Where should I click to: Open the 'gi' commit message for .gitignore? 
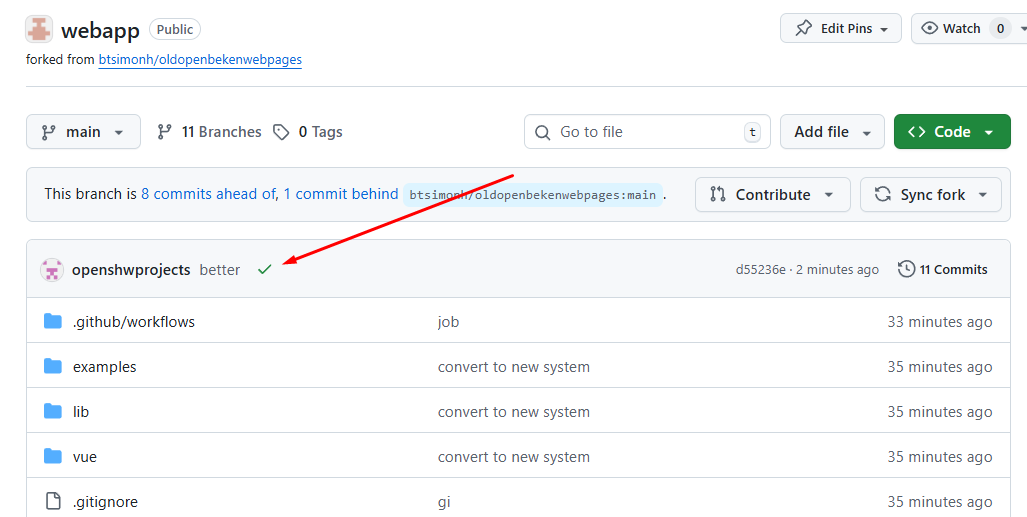[x=444, y=502]
